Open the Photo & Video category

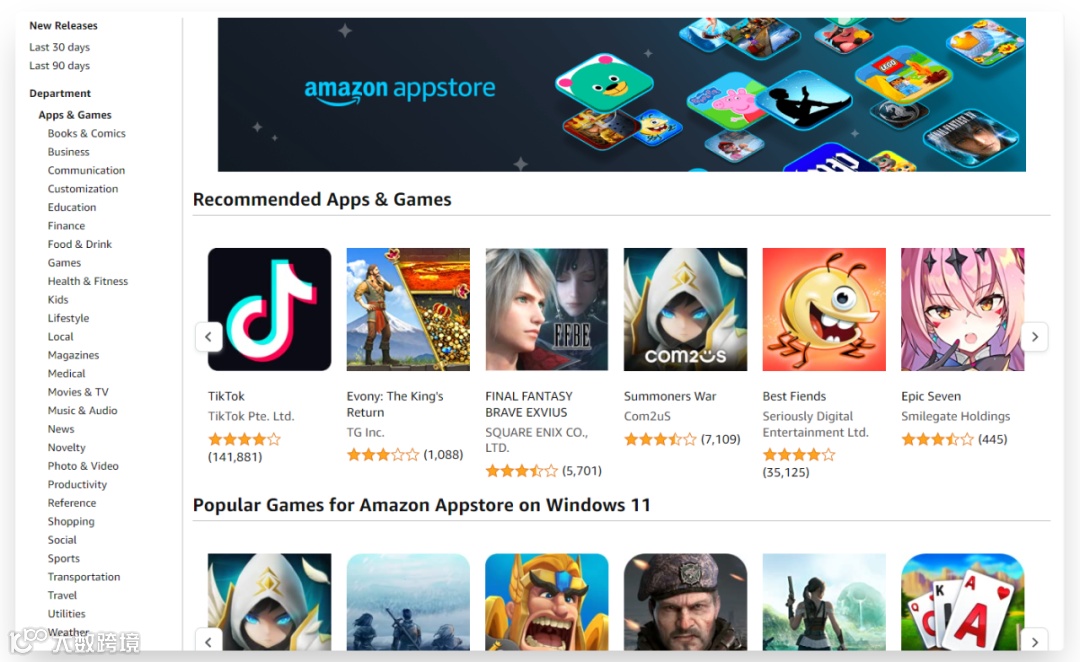point(83,466)
